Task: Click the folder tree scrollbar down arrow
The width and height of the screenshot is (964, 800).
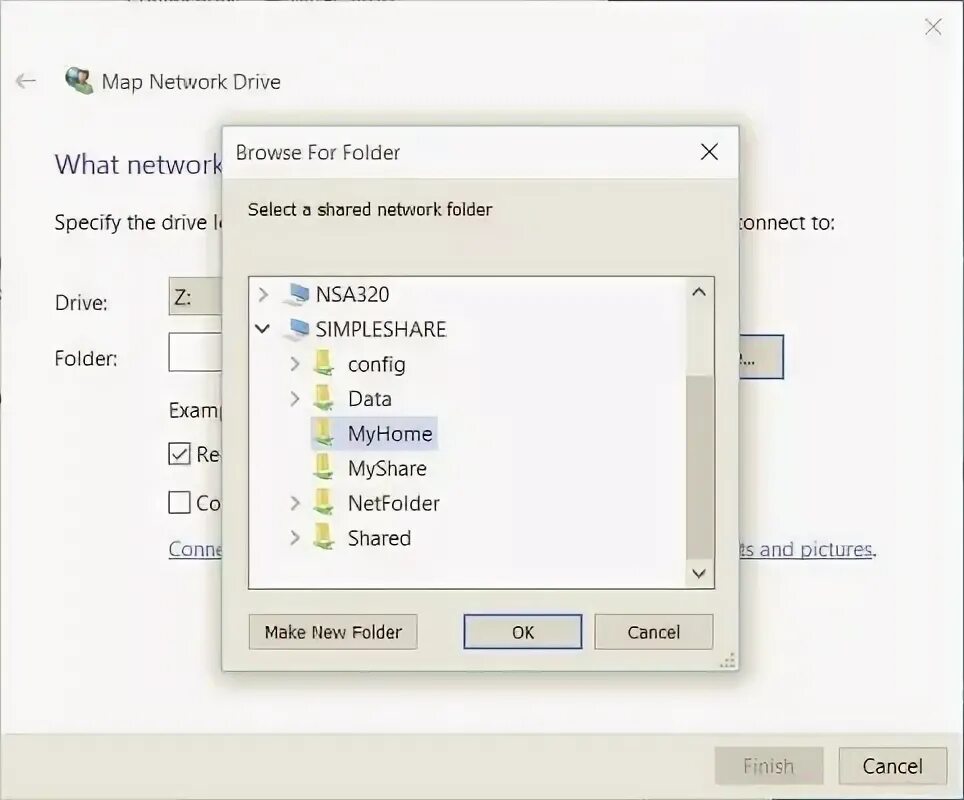Action: click(x=699, y=573)
